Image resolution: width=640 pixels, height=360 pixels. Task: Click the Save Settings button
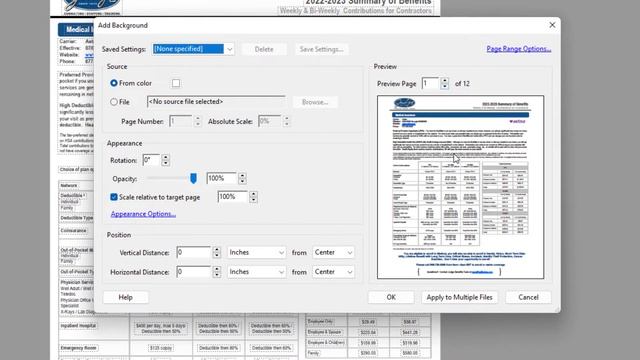tap(321, 49)
